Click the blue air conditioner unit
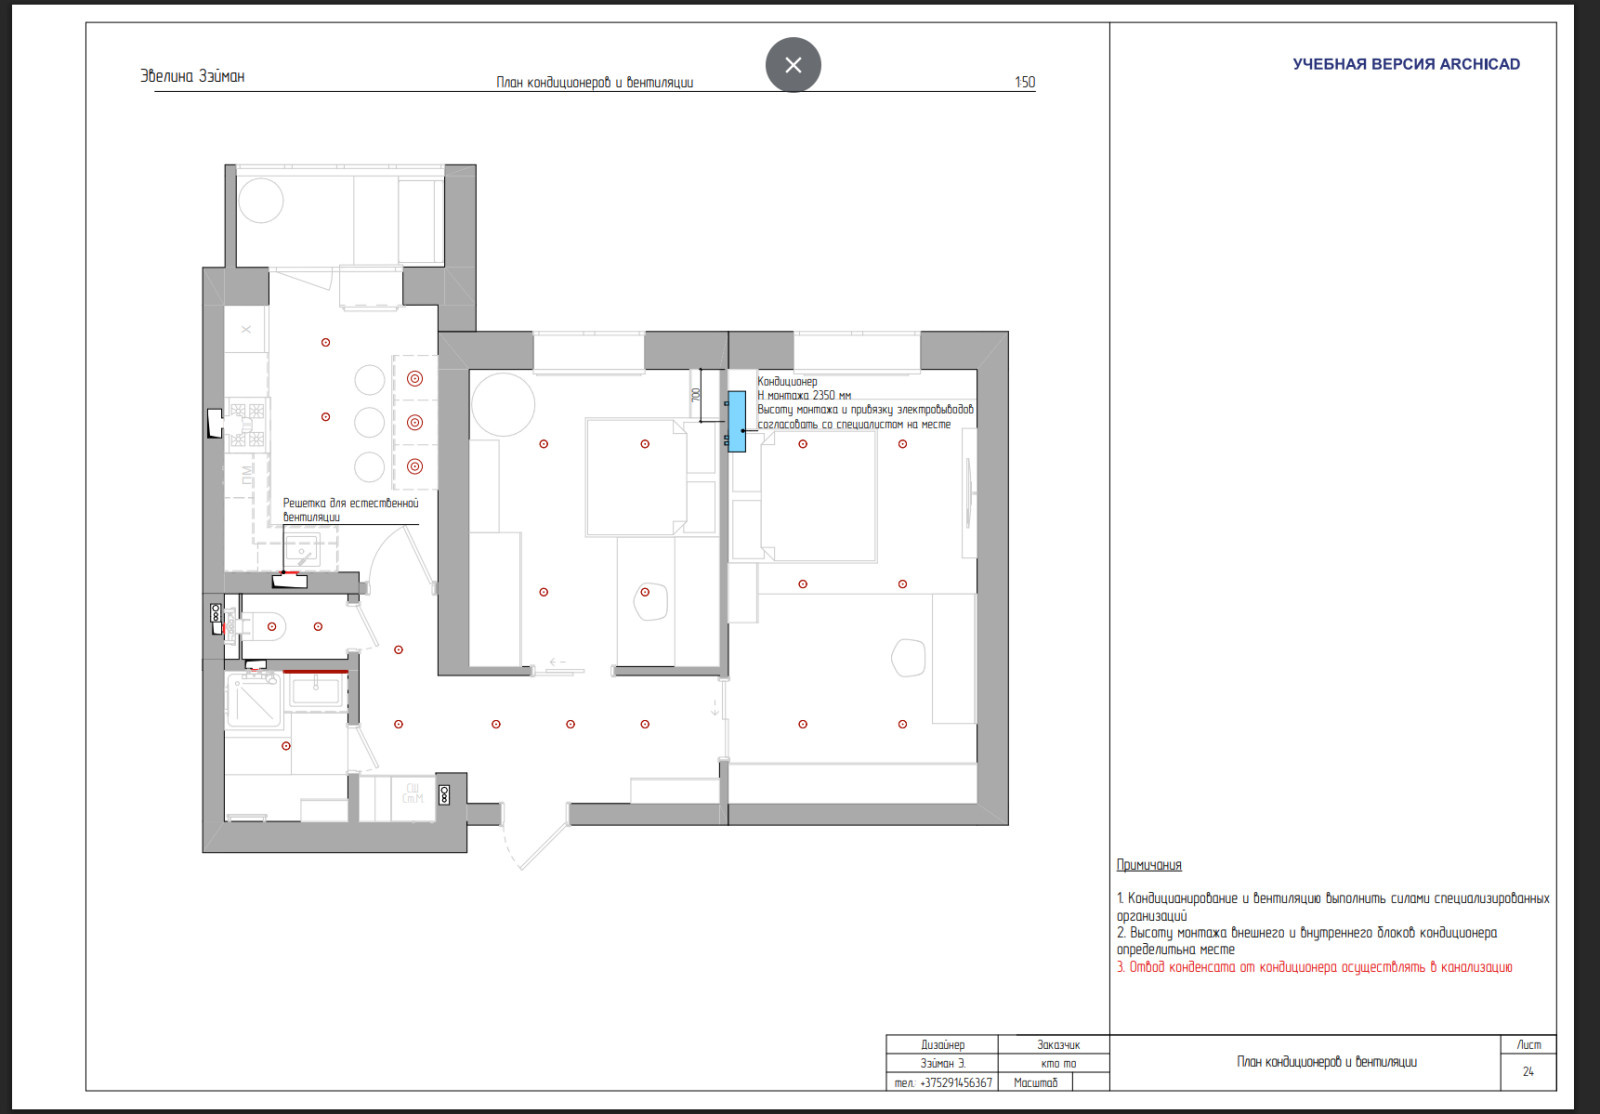This screenshot has width=1600, height=1114. pos(737,421)
